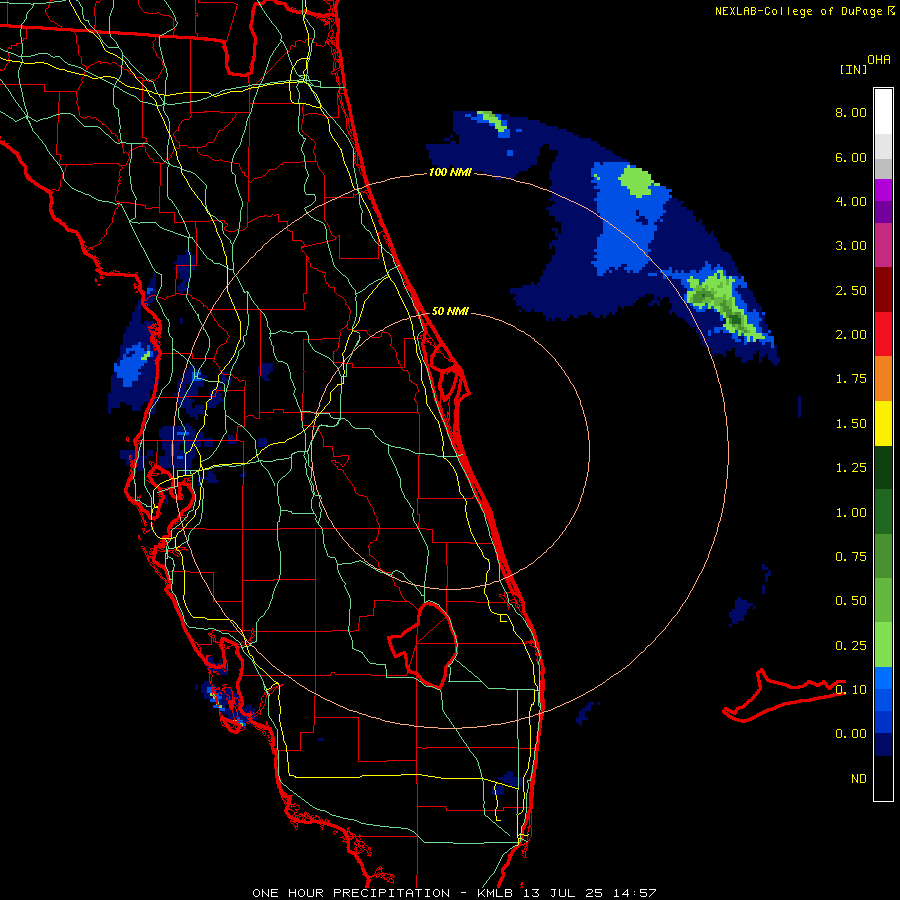Click the lightest green 0.25 legend block
900x900 pixels.
pos(883,645)
